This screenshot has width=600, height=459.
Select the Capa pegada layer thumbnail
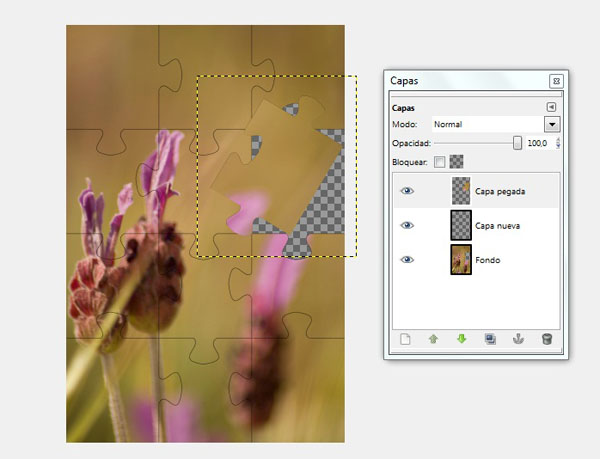[461, 191]
